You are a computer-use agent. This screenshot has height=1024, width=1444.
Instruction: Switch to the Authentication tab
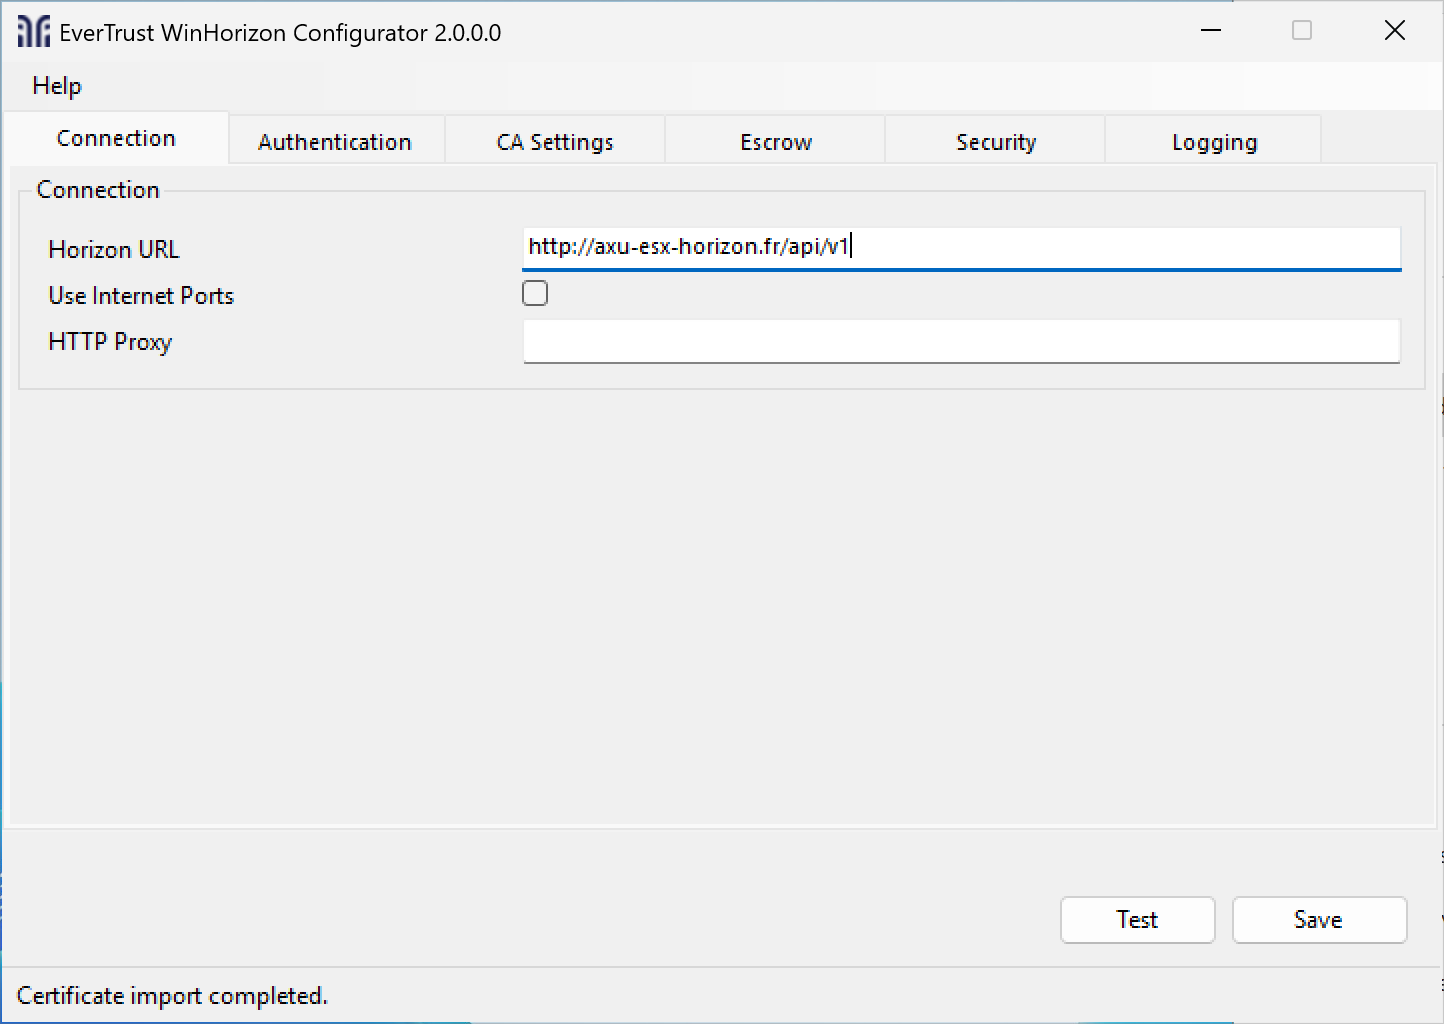coord(335,141)
